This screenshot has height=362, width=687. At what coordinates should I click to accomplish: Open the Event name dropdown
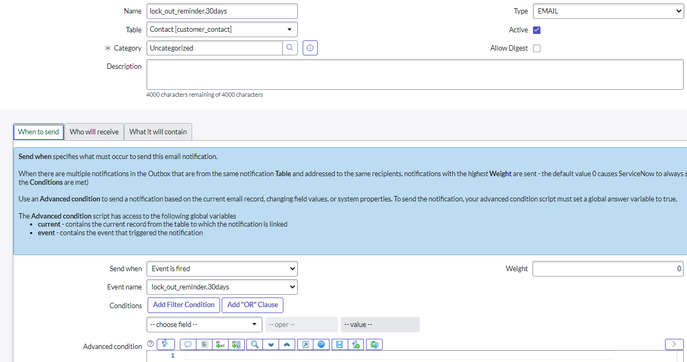pyautogui.click(x=222, y=287)
